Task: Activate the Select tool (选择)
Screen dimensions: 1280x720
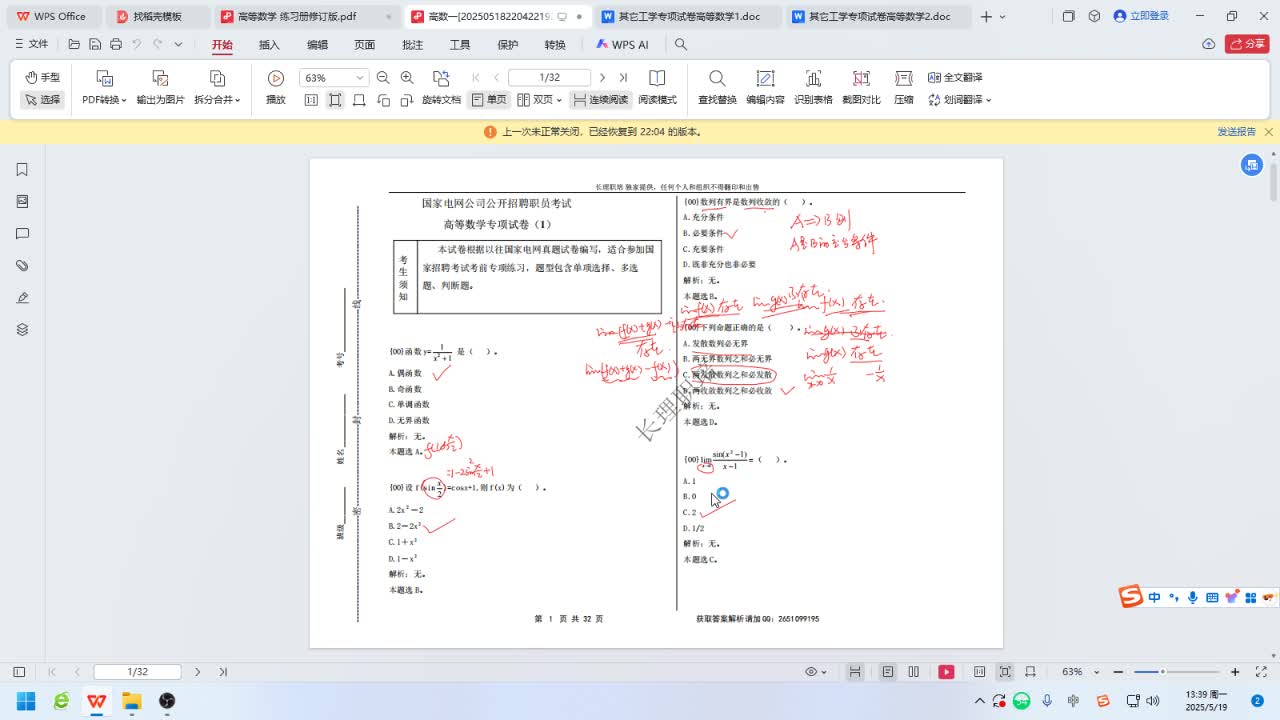Action: tap(42, 100)
